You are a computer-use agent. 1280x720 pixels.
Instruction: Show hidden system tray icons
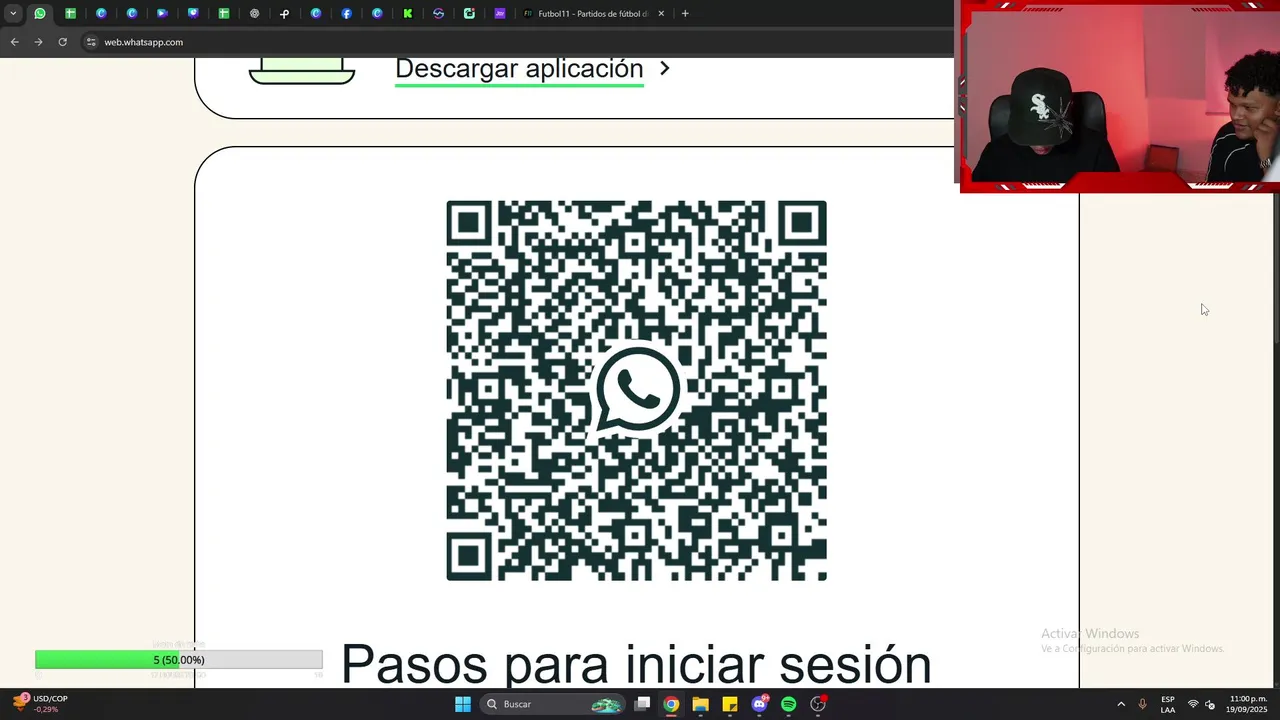[1121, 704]
